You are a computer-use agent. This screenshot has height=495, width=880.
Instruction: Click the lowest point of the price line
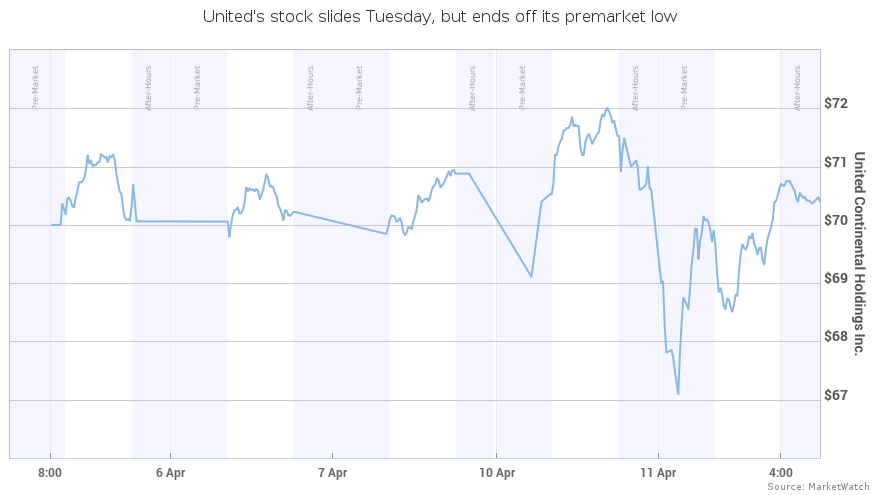(x=678, y=393)
